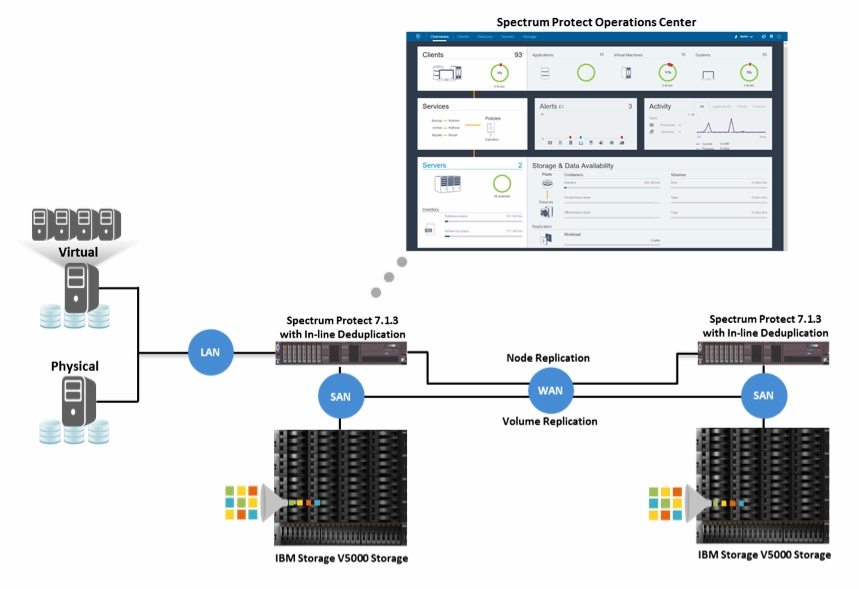859x589 pixels.
Task: Click the Virtual server tower icon
Action: click(x=81, y=288)
